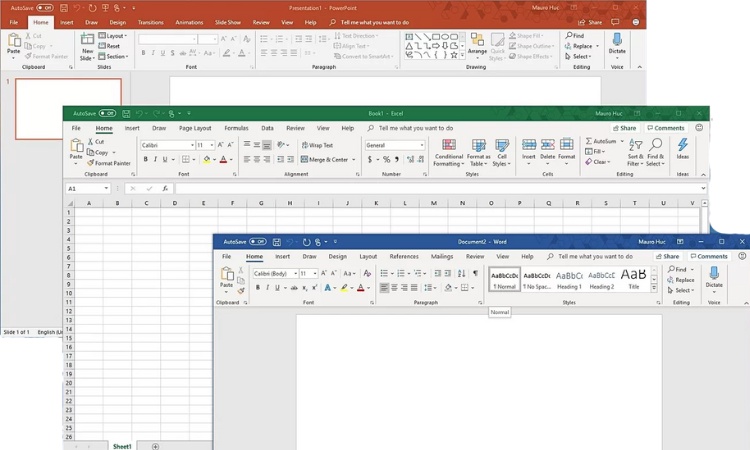
Task: Open the References tab in Word
Action: tap(404, 256)
